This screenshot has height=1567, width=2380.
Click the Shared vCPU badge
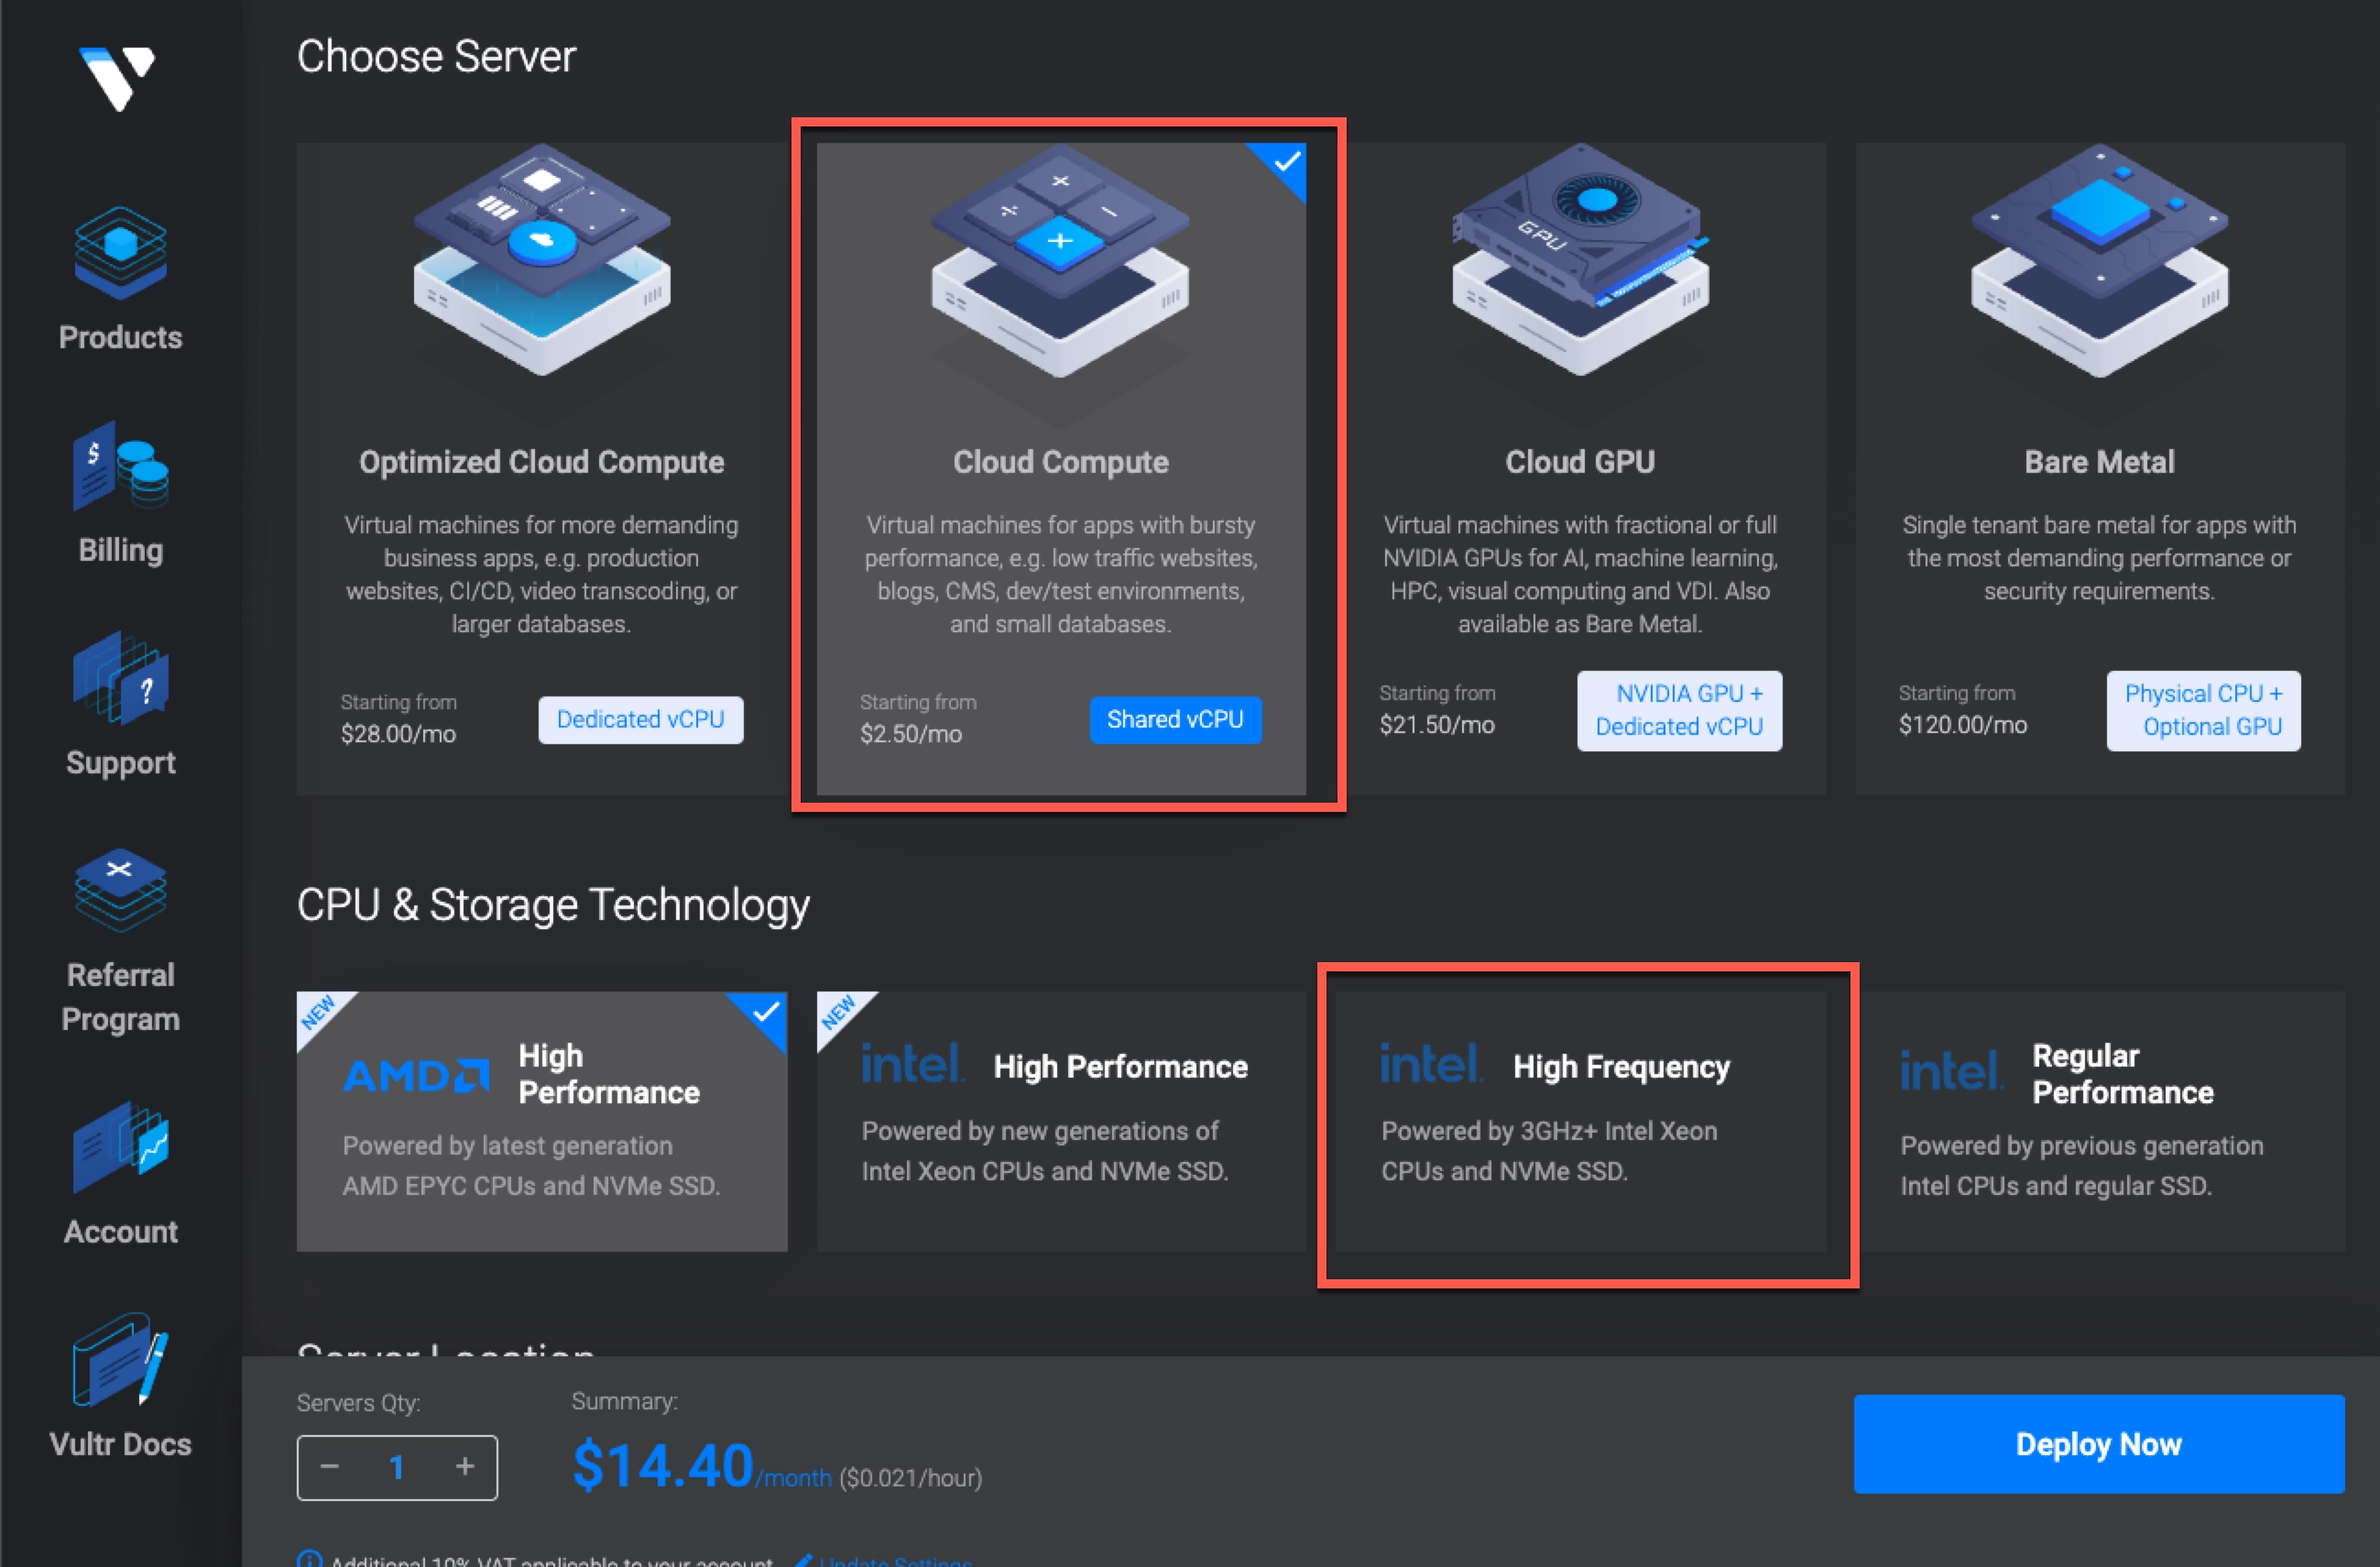(1175, 719)
